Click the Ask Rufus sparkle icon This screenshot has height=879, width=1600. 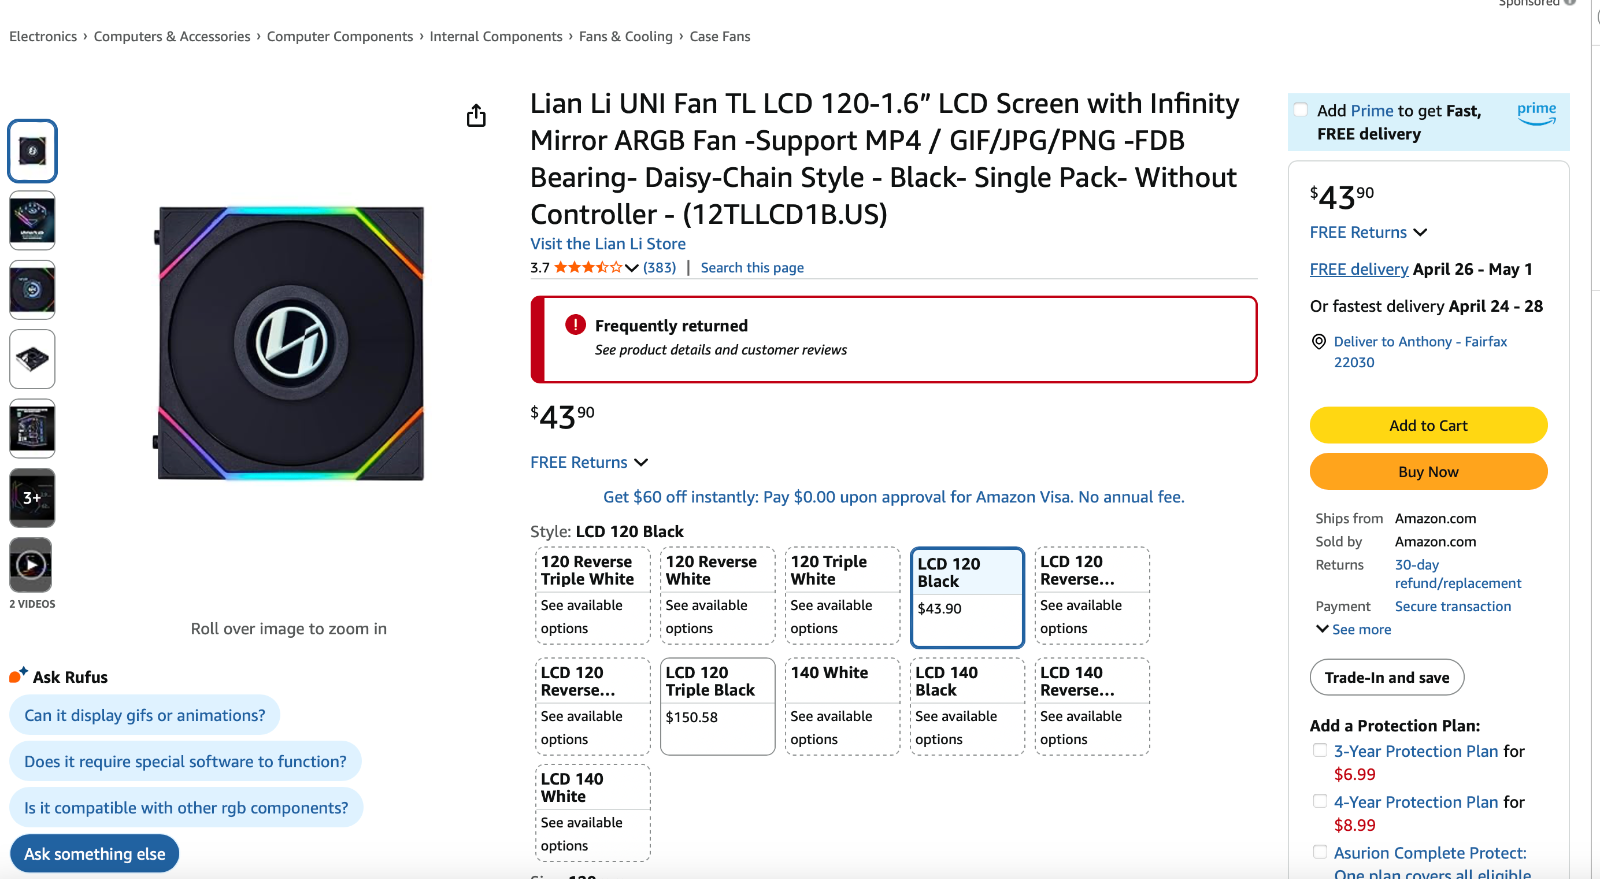(18, 675)
